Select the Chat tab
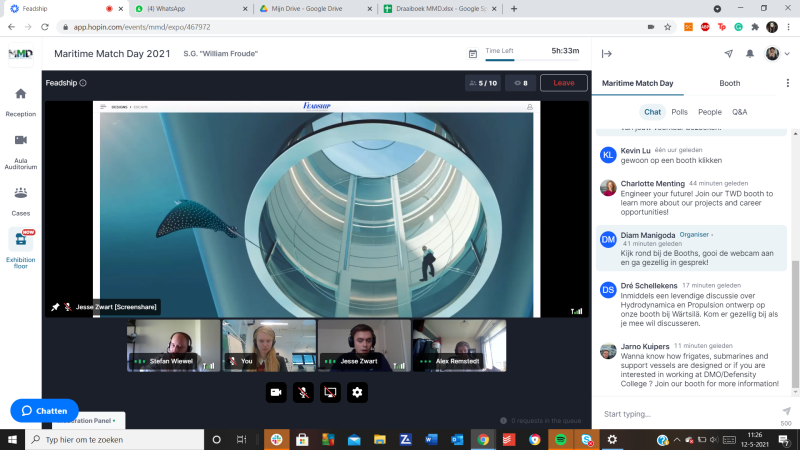This screenshot has width=800, height=450. (652, 112)
